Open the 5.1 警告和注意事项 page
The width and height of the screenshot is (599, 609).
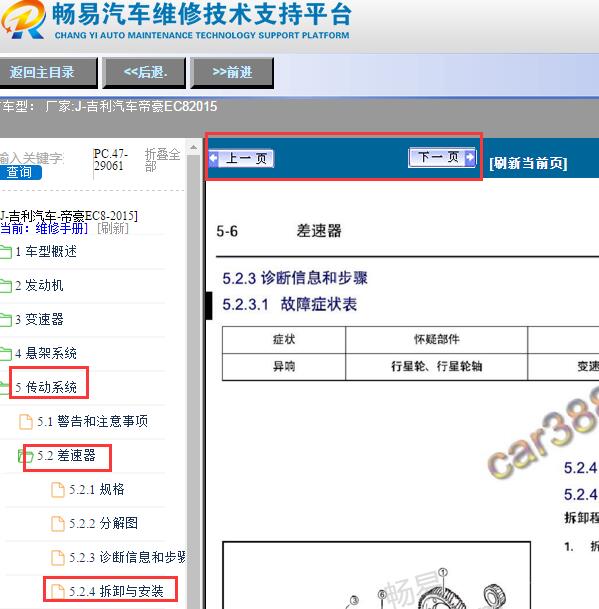(92, 421)
